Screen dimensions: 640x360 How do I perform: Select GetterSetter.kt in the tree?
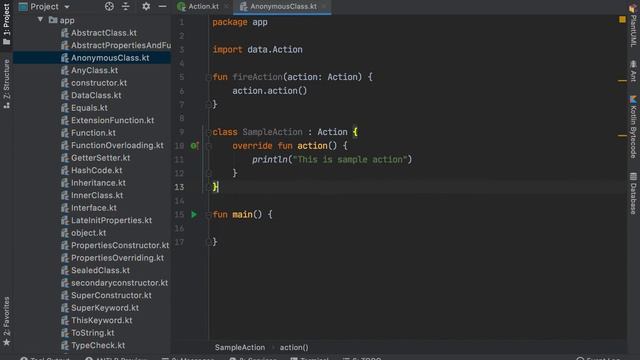coord(100,158)
